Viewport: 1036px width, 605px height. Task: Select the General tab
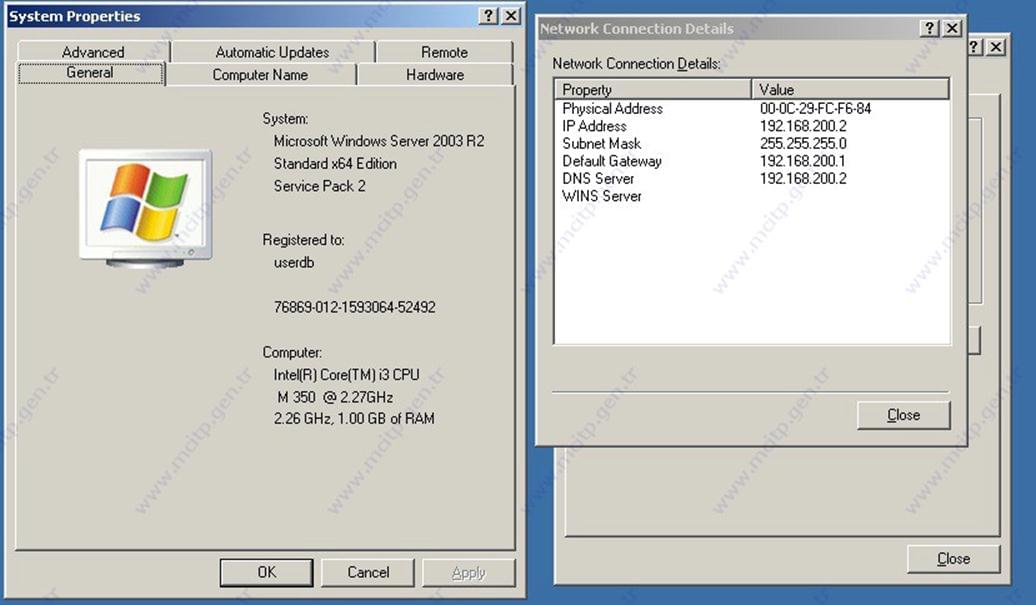click(x=91, y=73)
